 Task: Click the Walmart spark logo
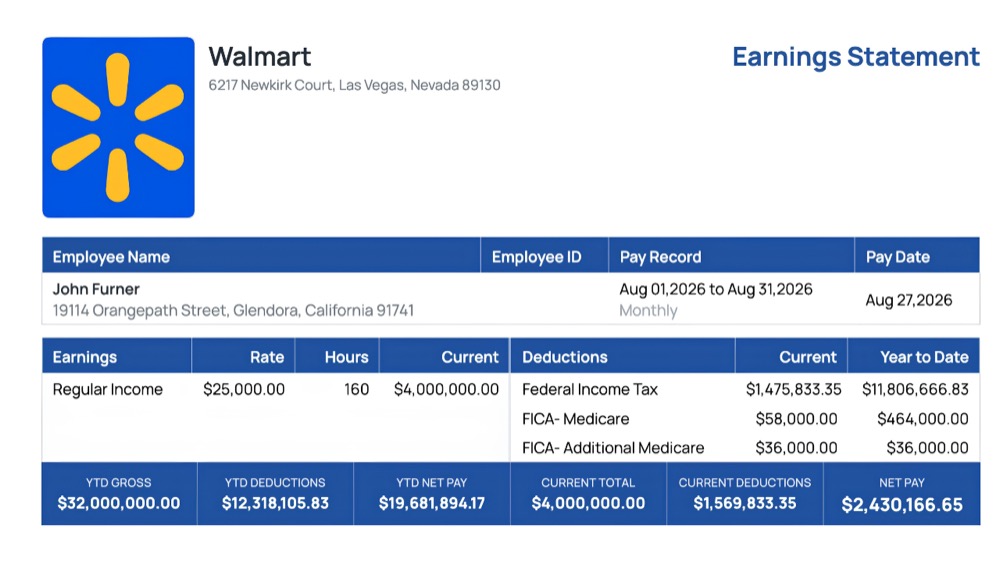click(118, 127)
